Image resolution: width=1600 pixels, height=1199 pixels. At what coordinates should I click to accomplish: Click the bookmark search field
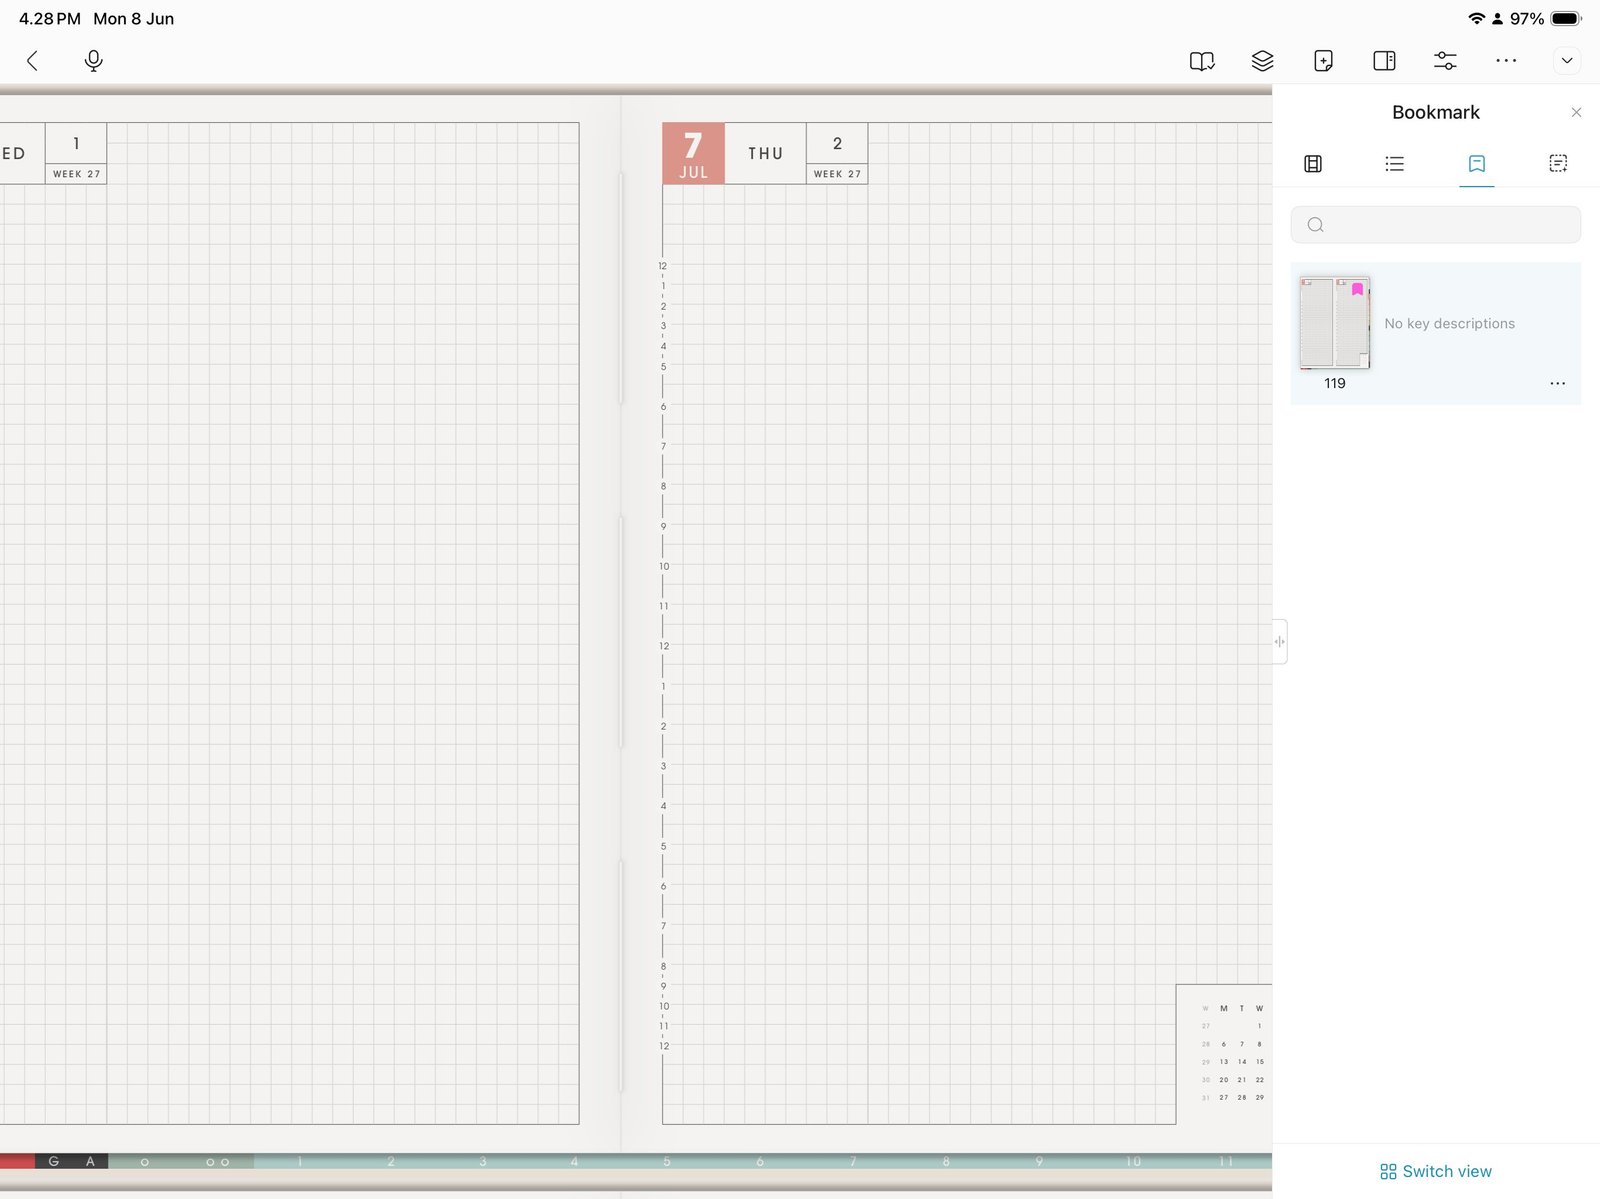point(1436,225)
